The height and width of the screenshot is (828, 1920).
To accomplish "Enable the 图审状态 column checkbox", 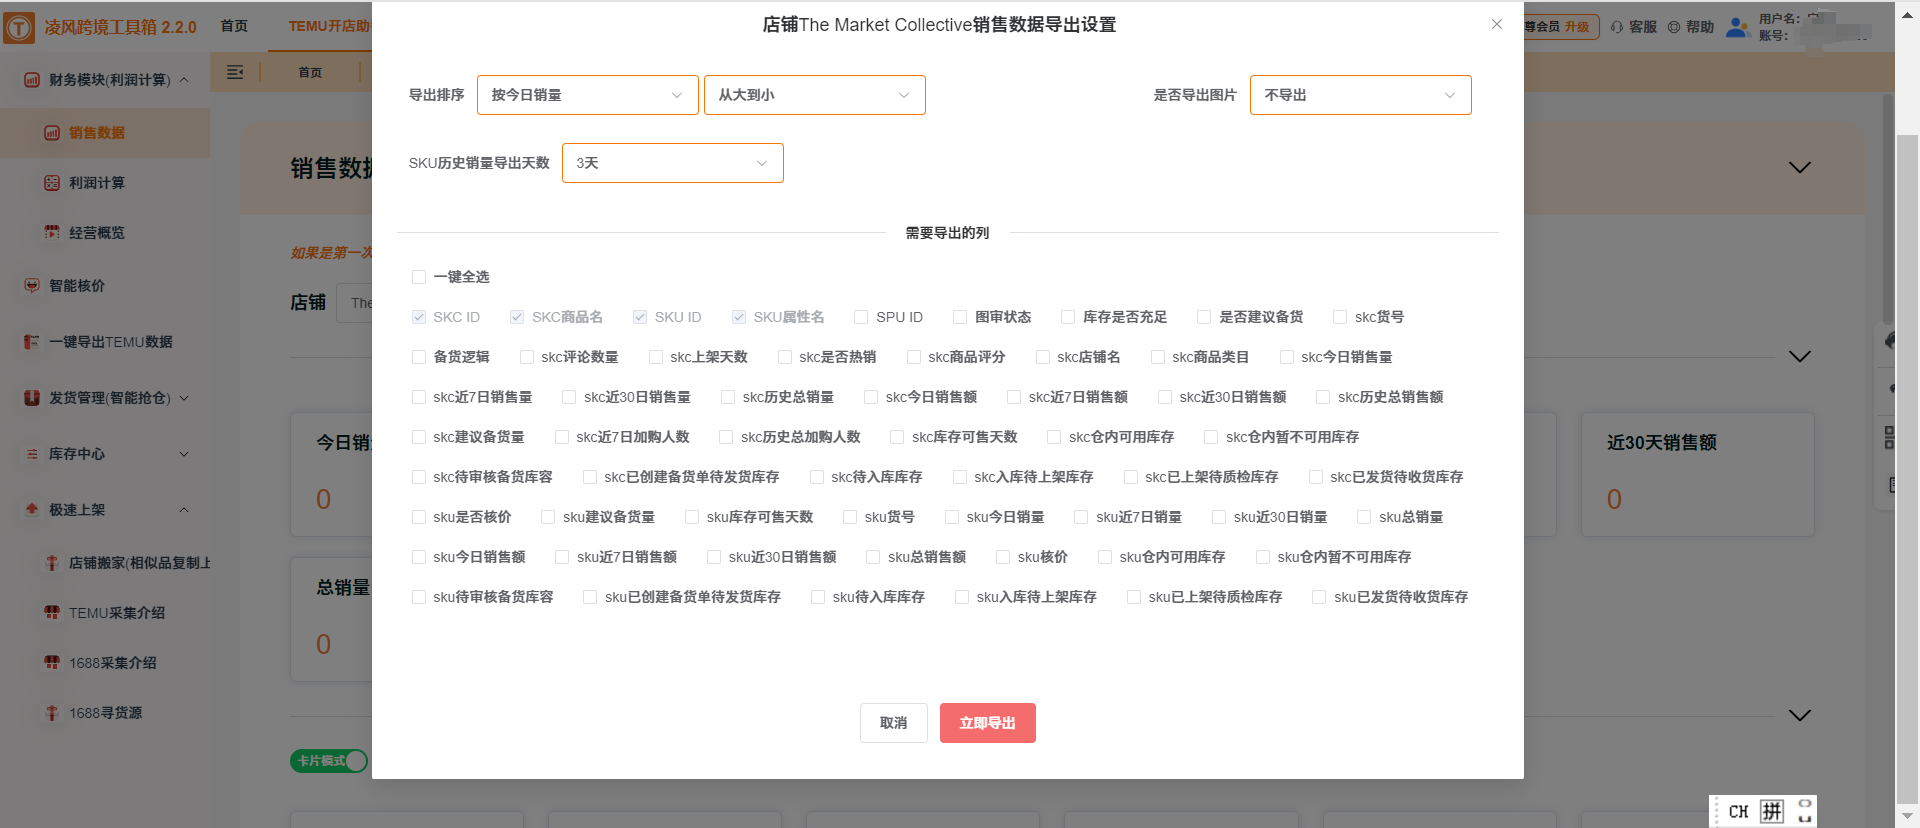I will click(x=960, y=317).
